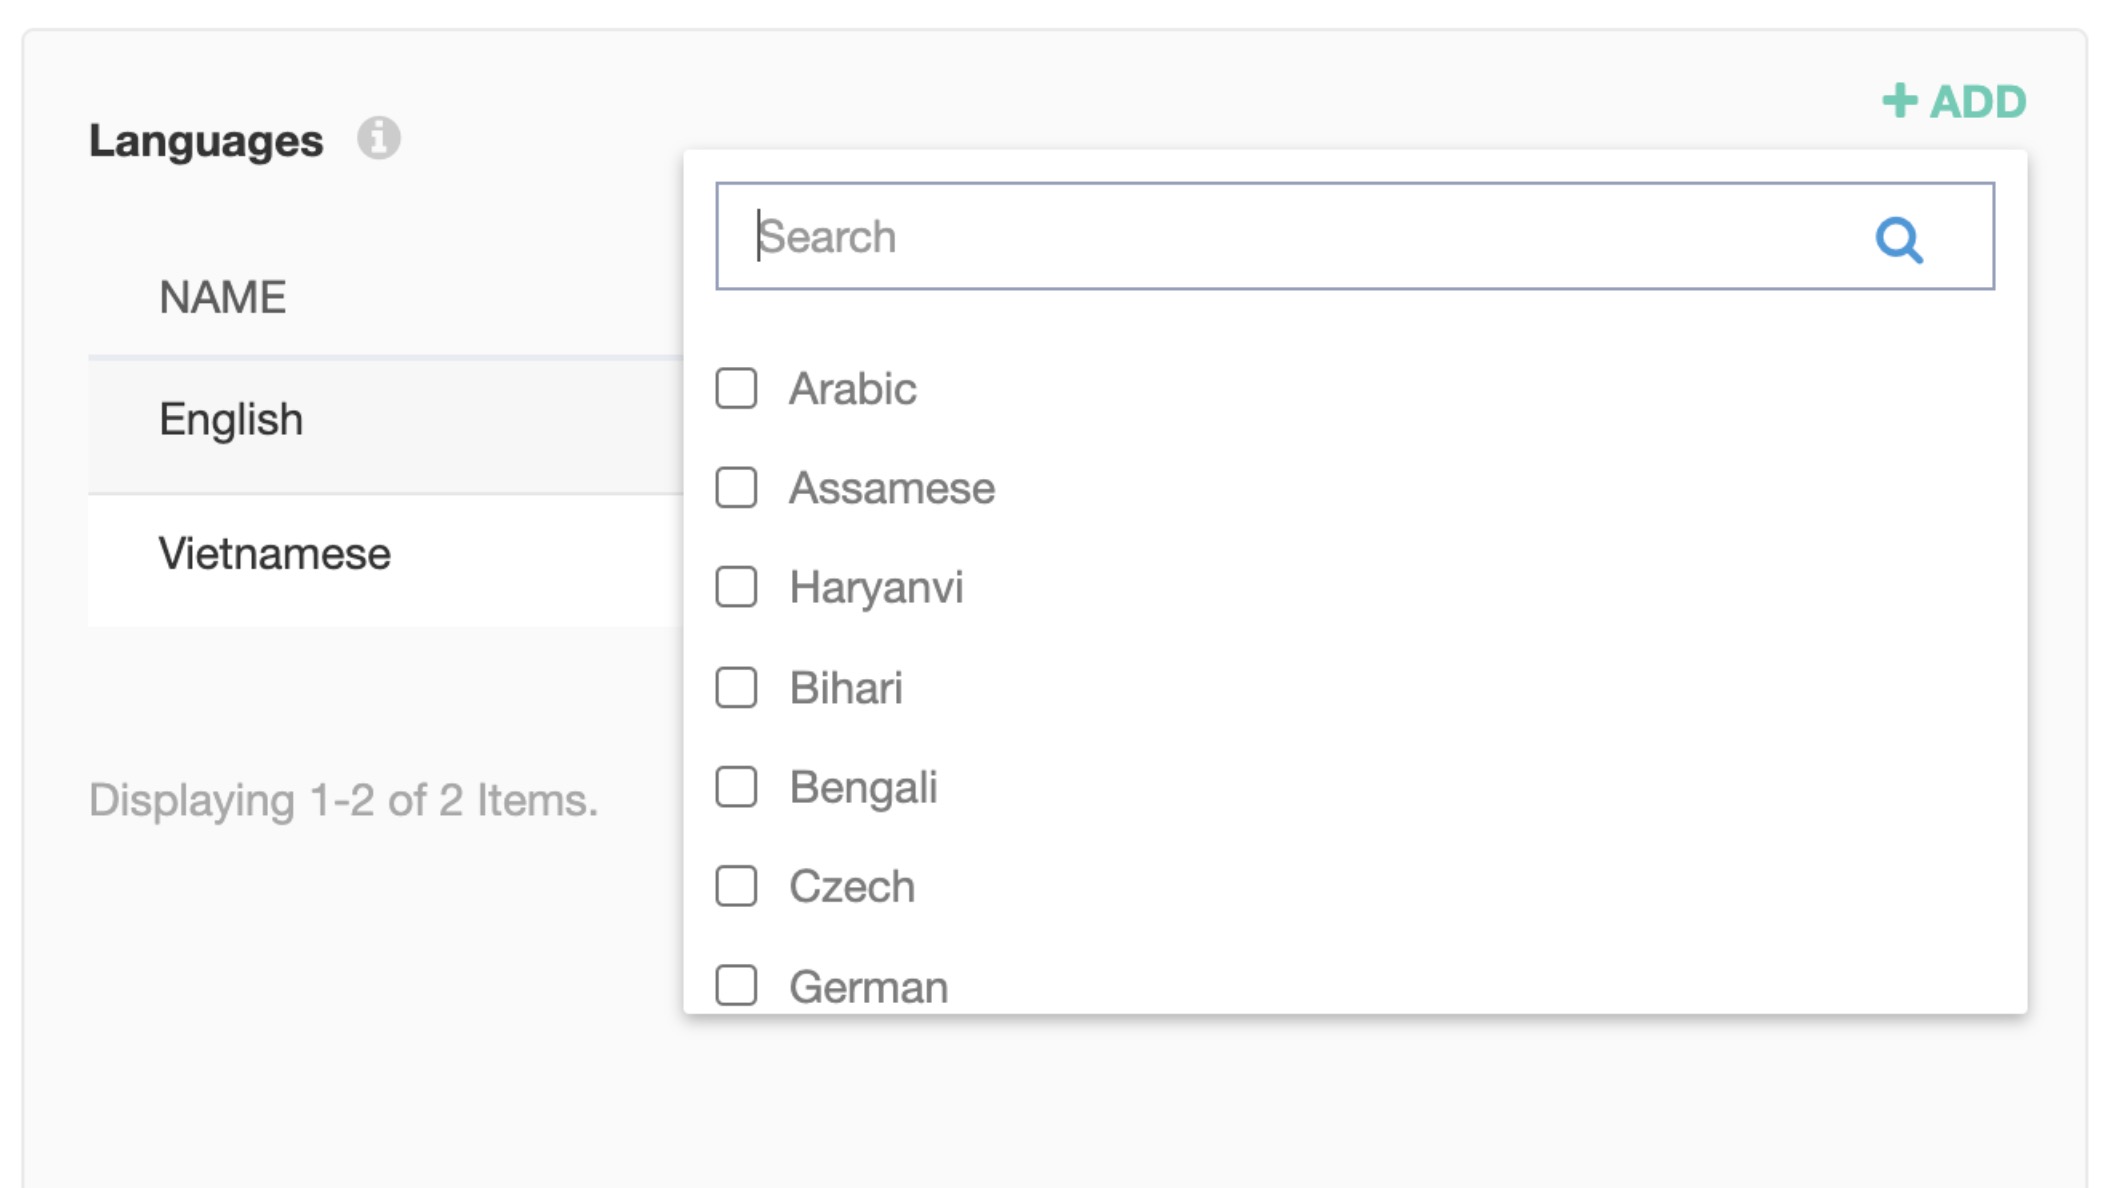The image size is (2106, 1188).
Task: Click the plus ADD button
Action: tap(1954, 101)
